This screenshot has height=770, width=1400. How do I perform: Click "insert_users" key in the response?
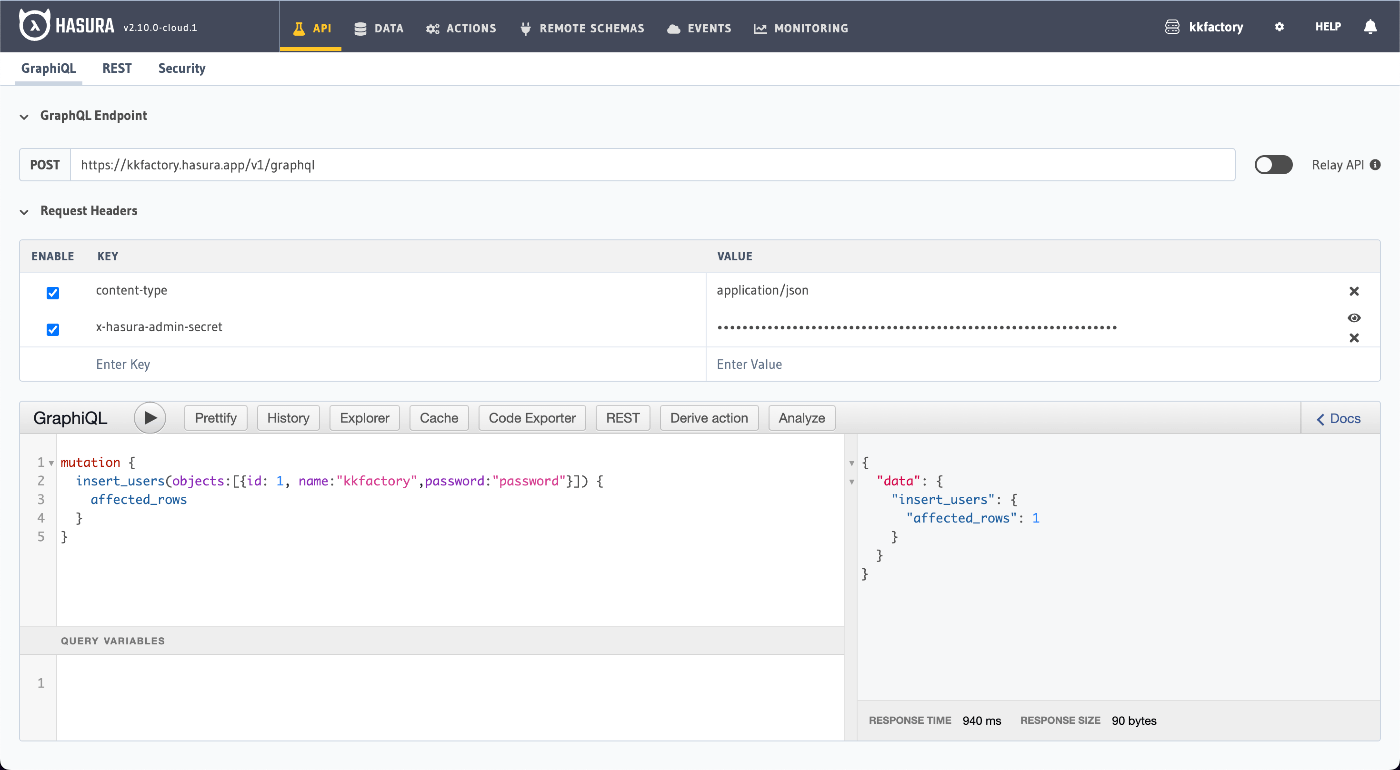(x=945, y=499)
